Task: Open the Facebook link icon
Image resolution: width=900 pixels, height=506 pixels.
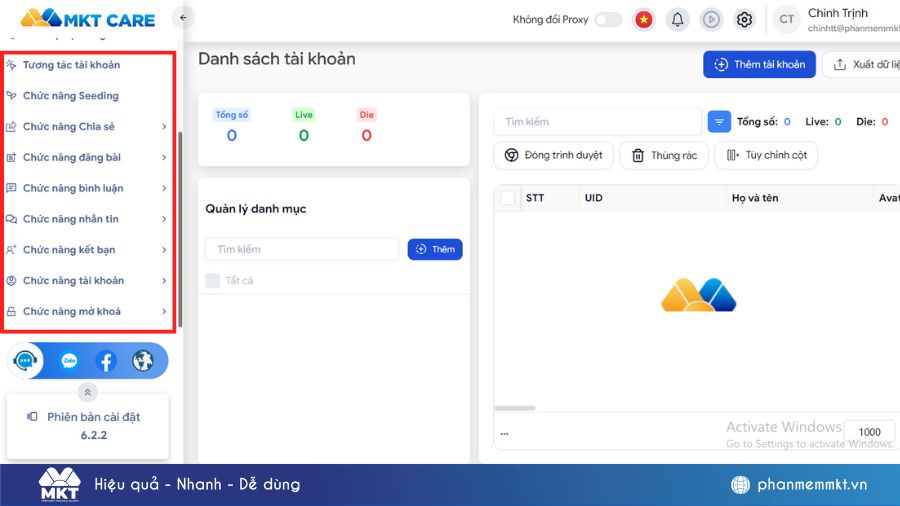Action: tap(106, 361)
